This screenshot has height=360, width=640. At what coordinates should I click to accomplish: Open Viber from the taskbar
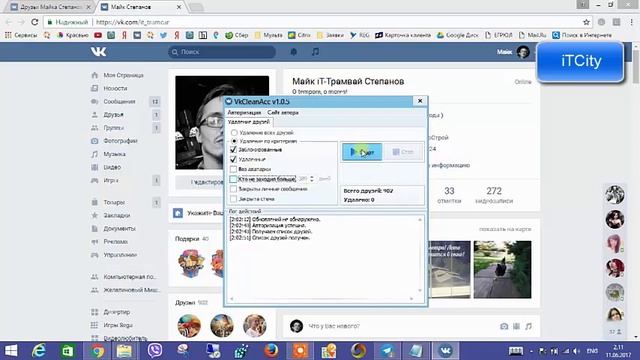click(155, 351)
